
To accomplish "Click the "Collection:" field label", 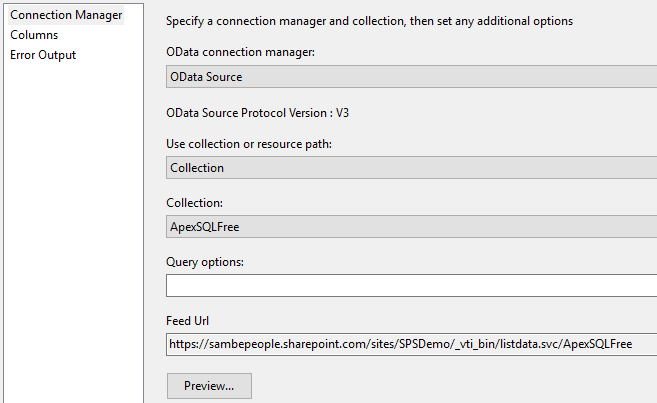I will (x=194, y=203).
